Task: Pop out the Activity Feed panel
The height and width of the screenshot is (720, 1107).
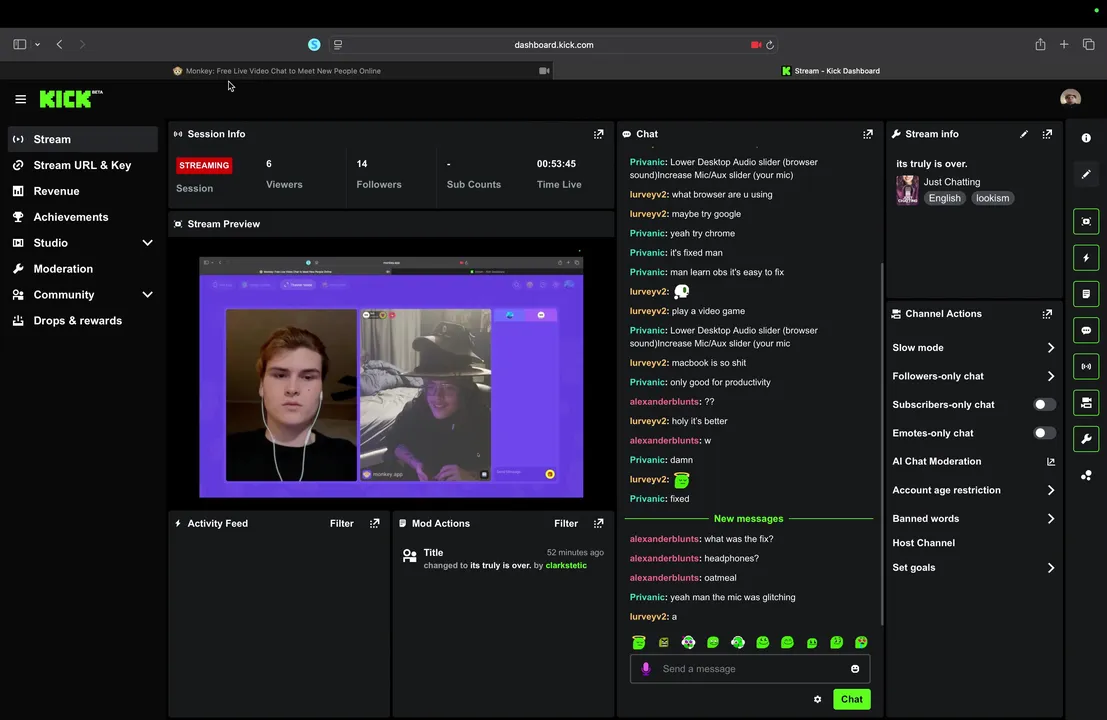Action: click(375, 524)
